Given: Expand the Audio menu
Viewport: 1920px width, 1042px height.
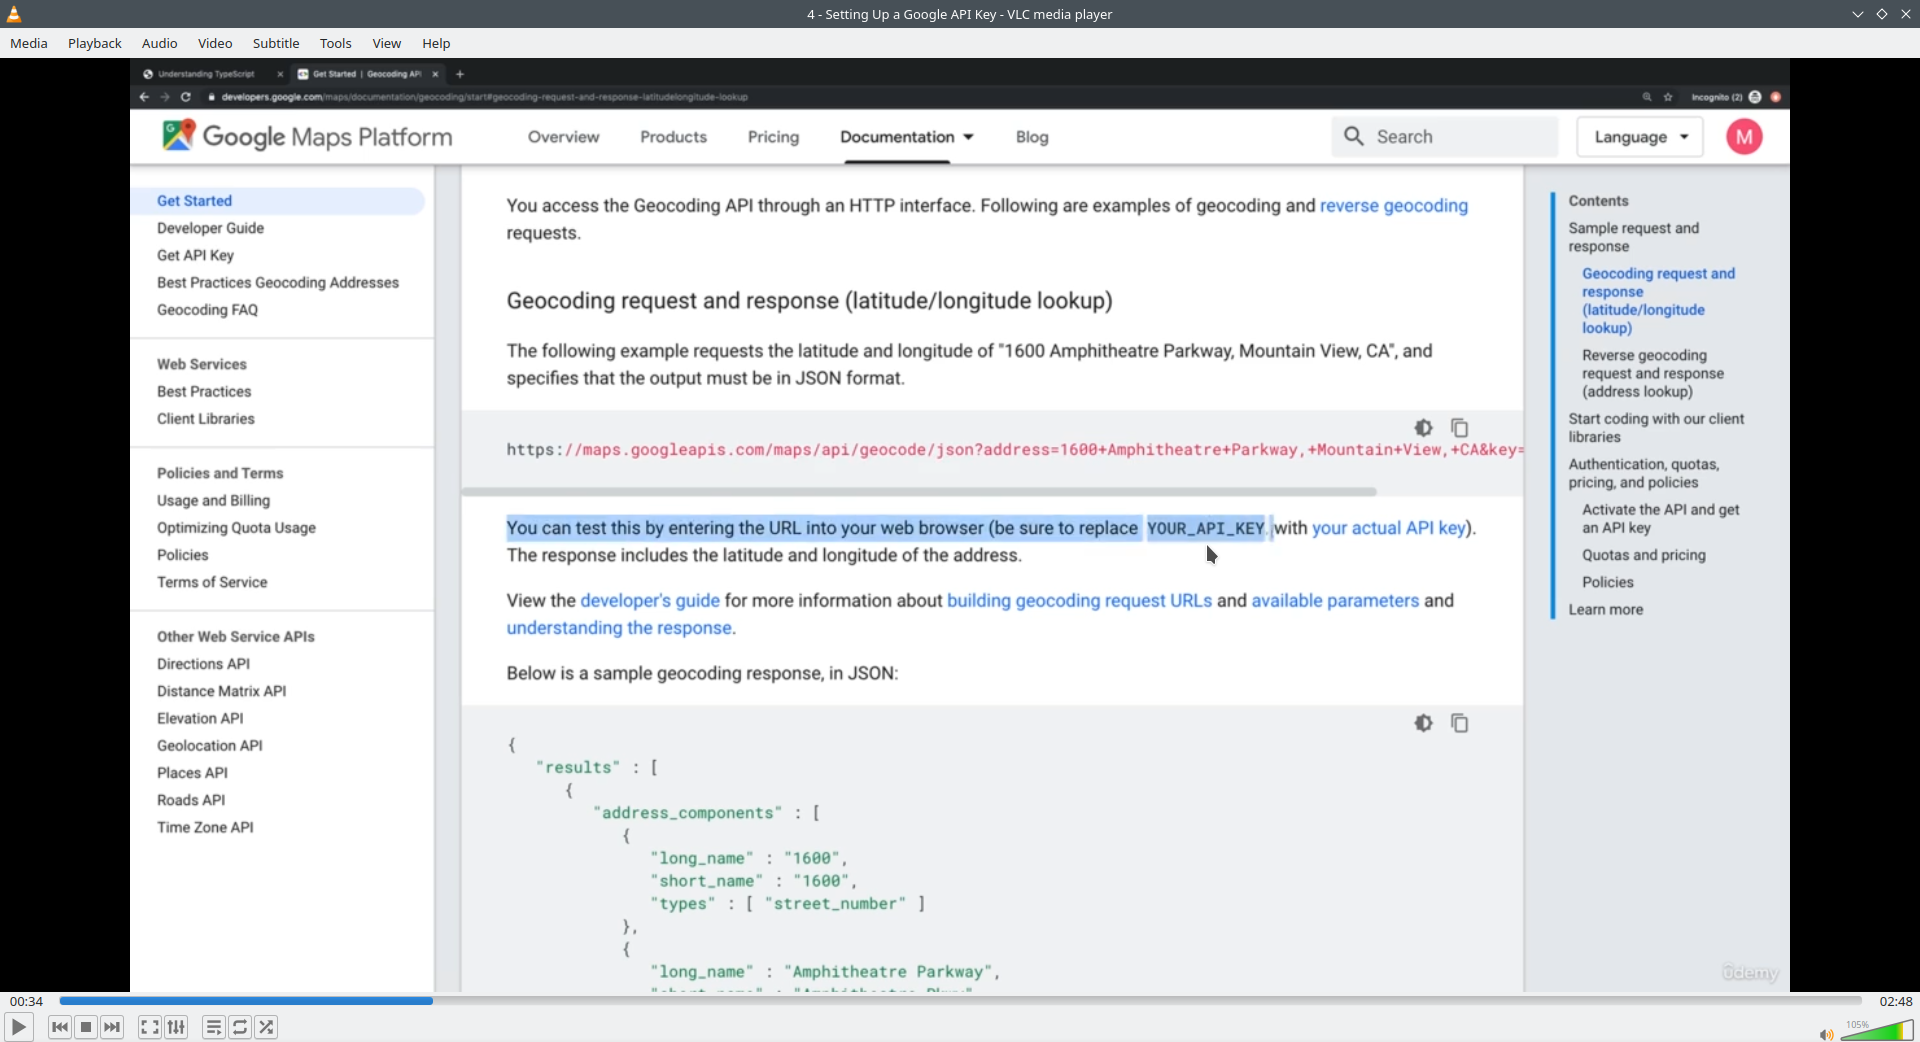Looking at the screenshot, I should [159, 43].
